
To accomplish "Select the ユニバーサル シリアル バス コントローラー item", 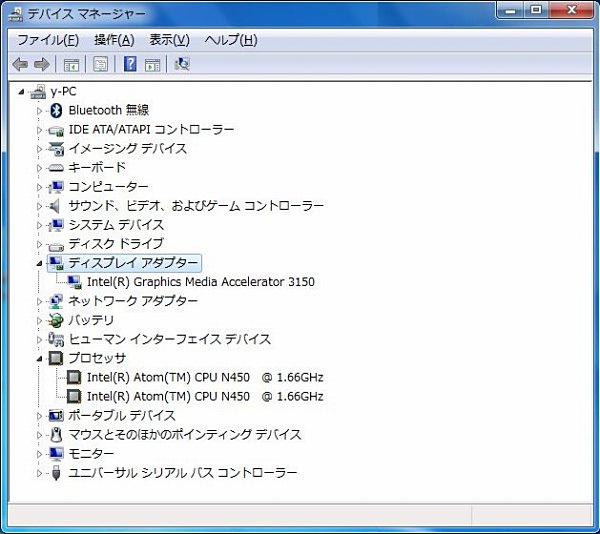I will coord(182,472).
